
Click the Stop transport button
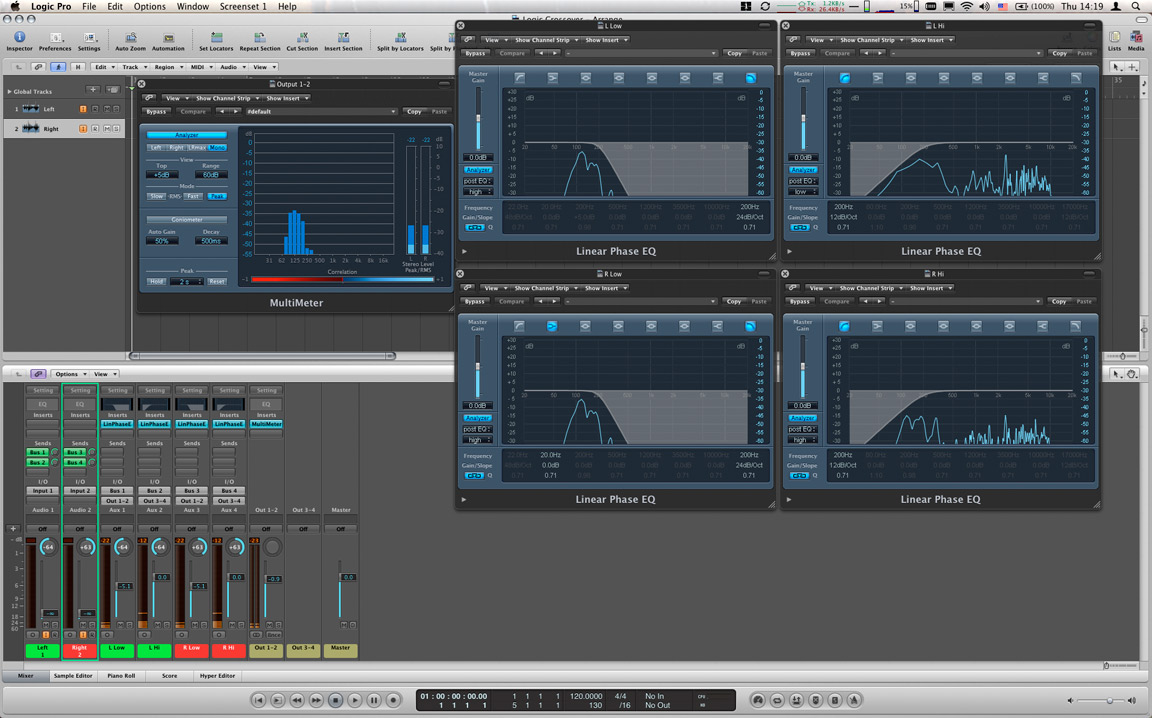tap(335, 700)
